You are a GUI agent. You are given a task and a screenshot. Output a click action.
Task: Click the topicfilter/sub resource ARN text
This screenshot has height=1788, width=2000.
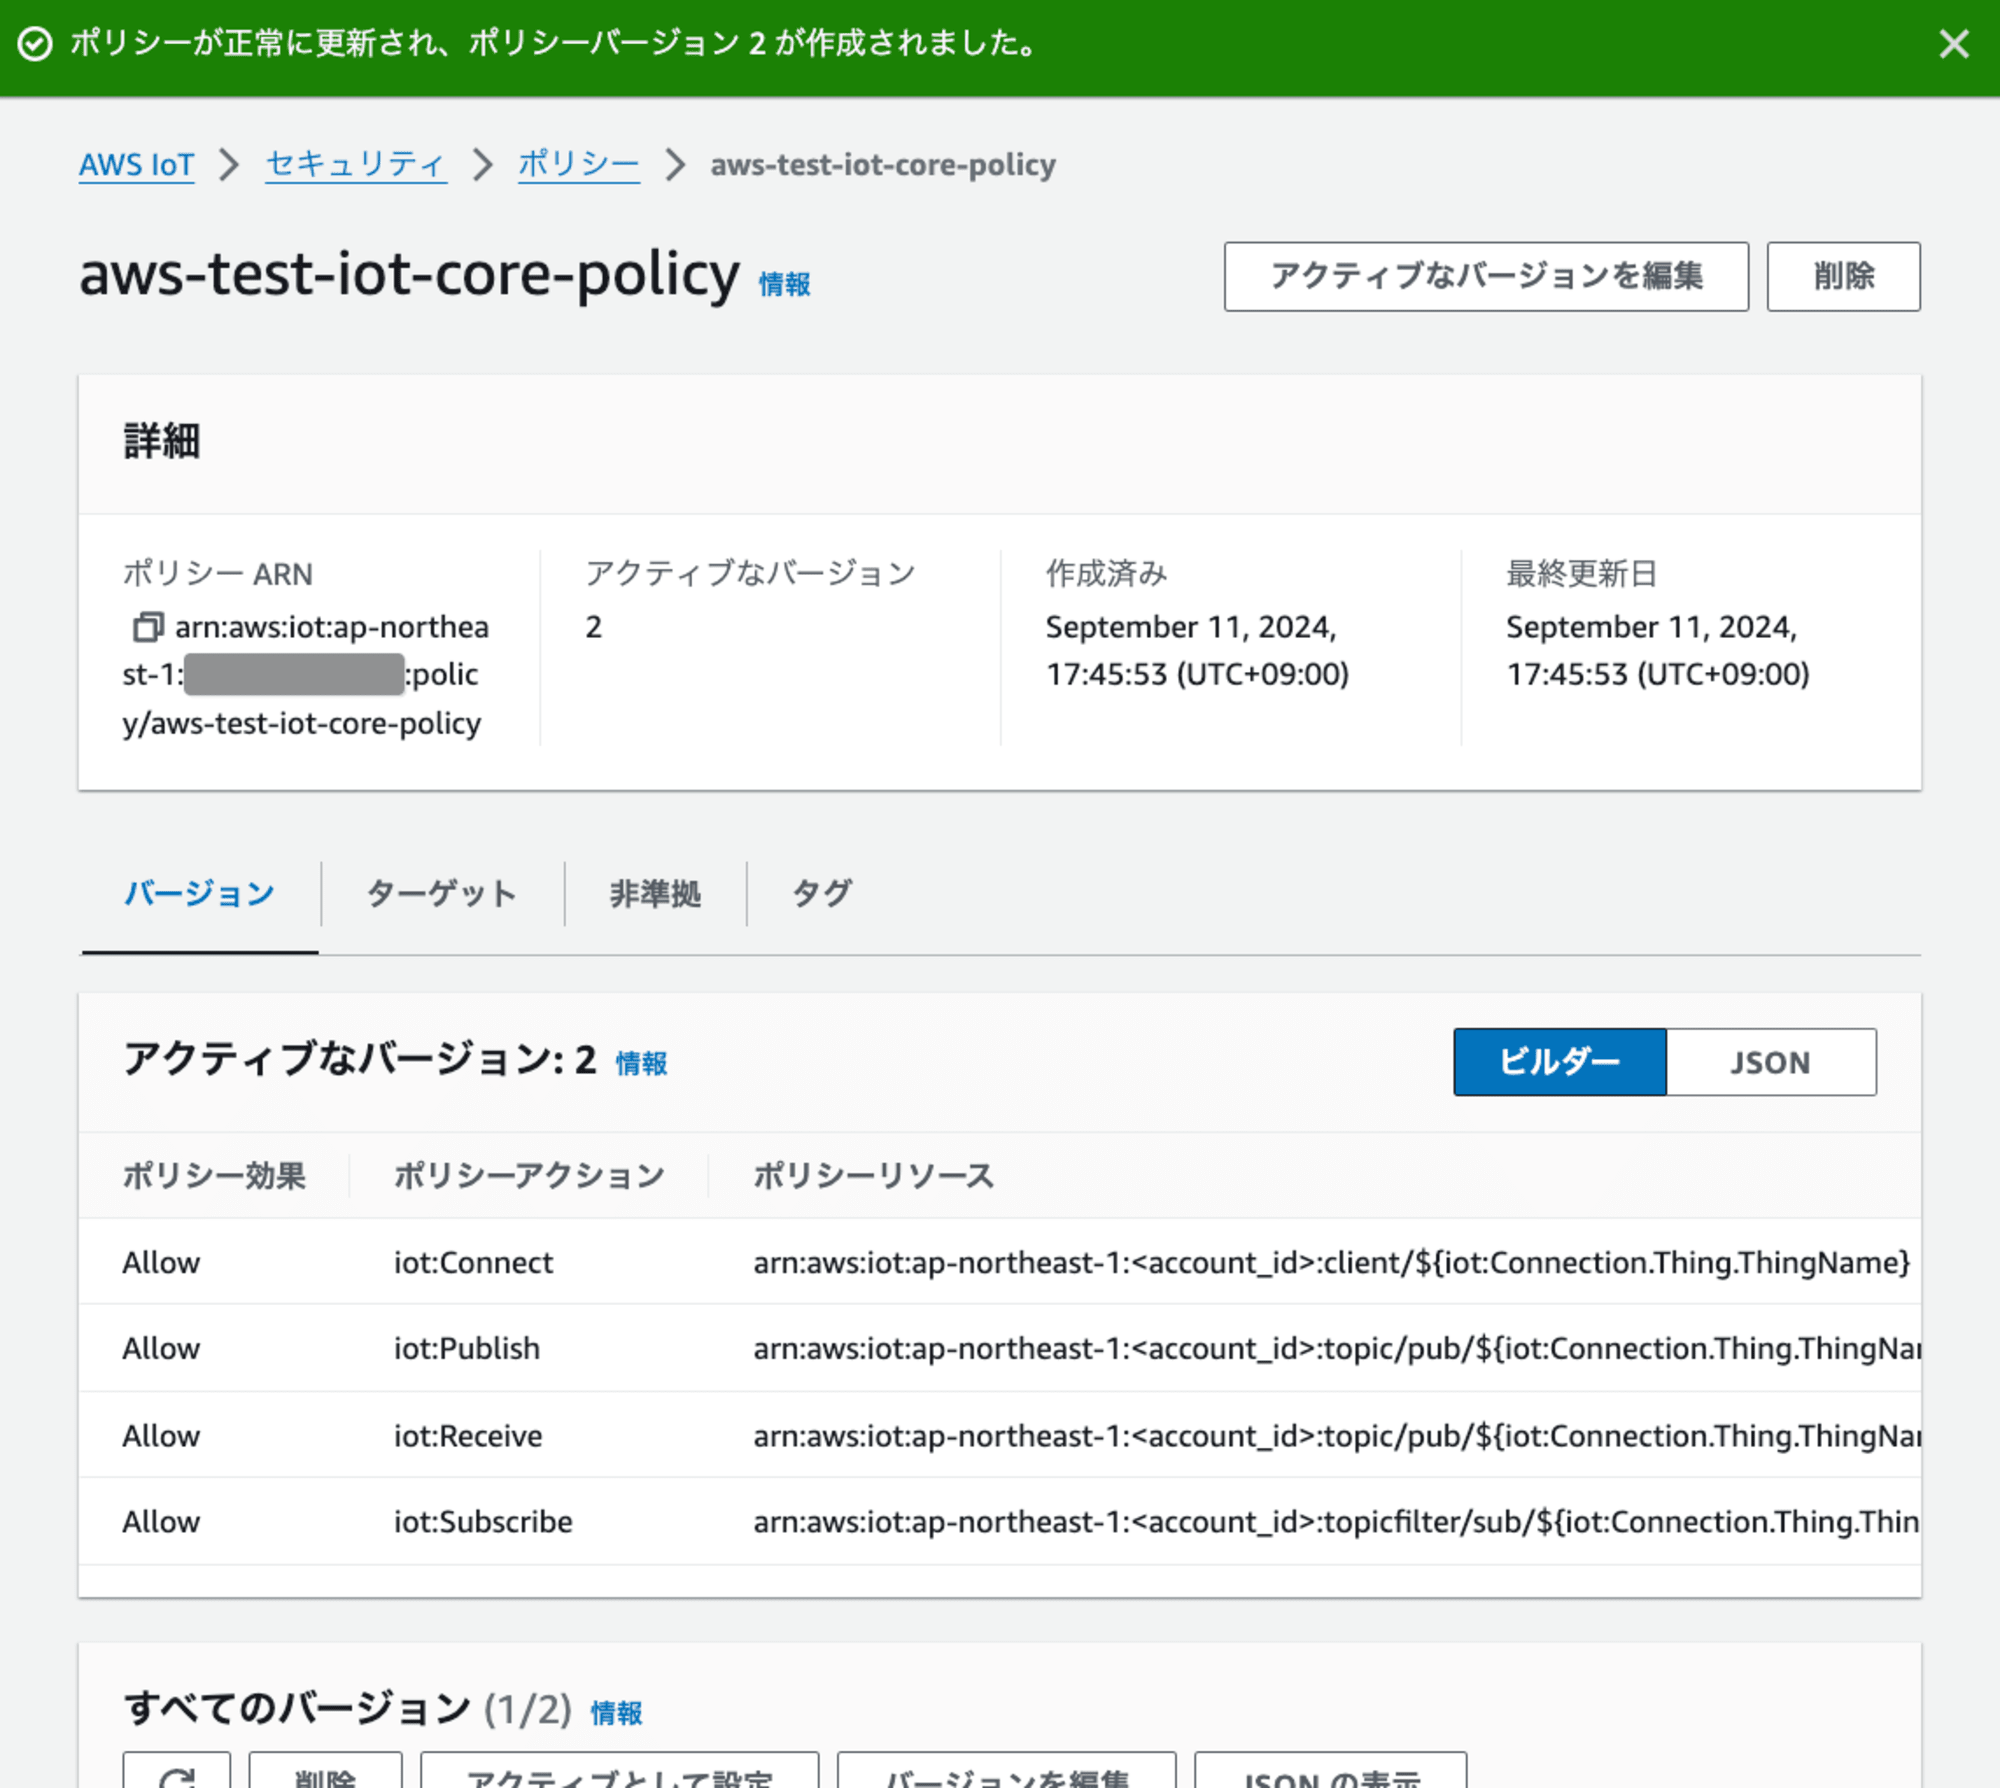click(x=1337, y=1522)
